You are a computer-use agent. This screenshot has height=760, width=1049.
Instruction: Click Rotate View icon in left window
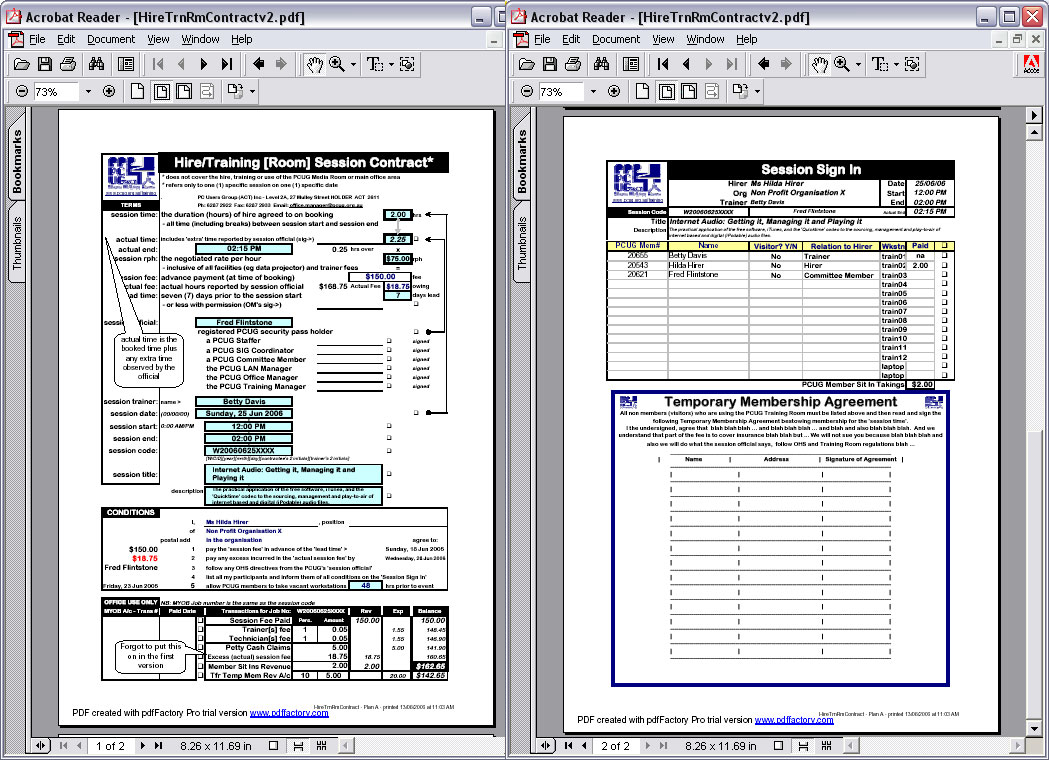pyautogui.click(x=235, y=91)
